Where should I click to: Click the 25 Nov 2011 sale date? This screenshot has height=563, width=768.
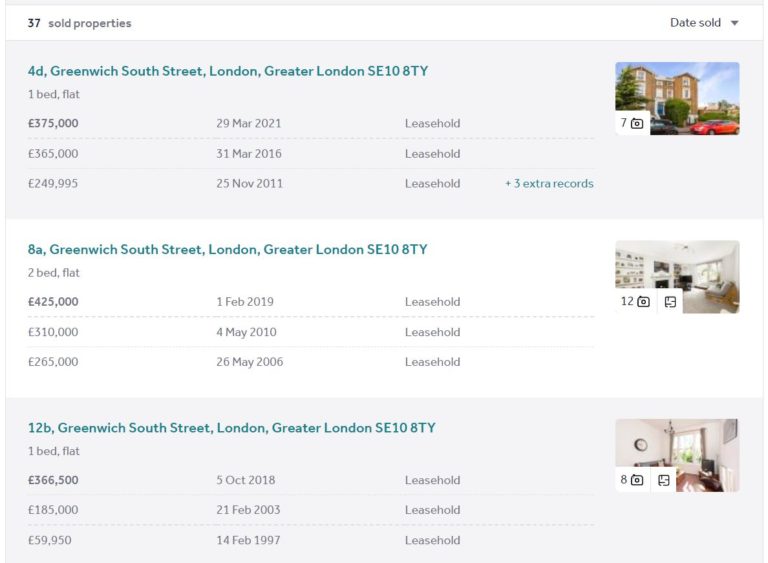click(249, 183)
